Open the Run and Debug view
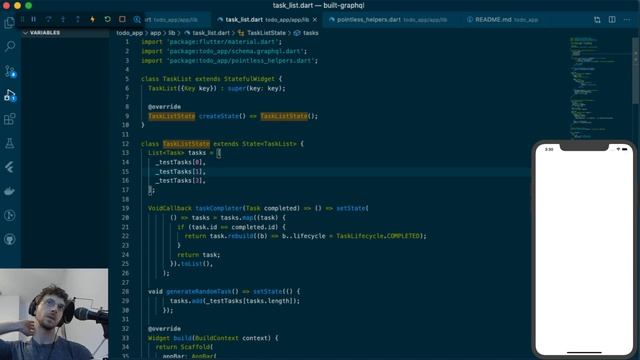The height and width of the screenshot is (360, 640). [9, 96]
